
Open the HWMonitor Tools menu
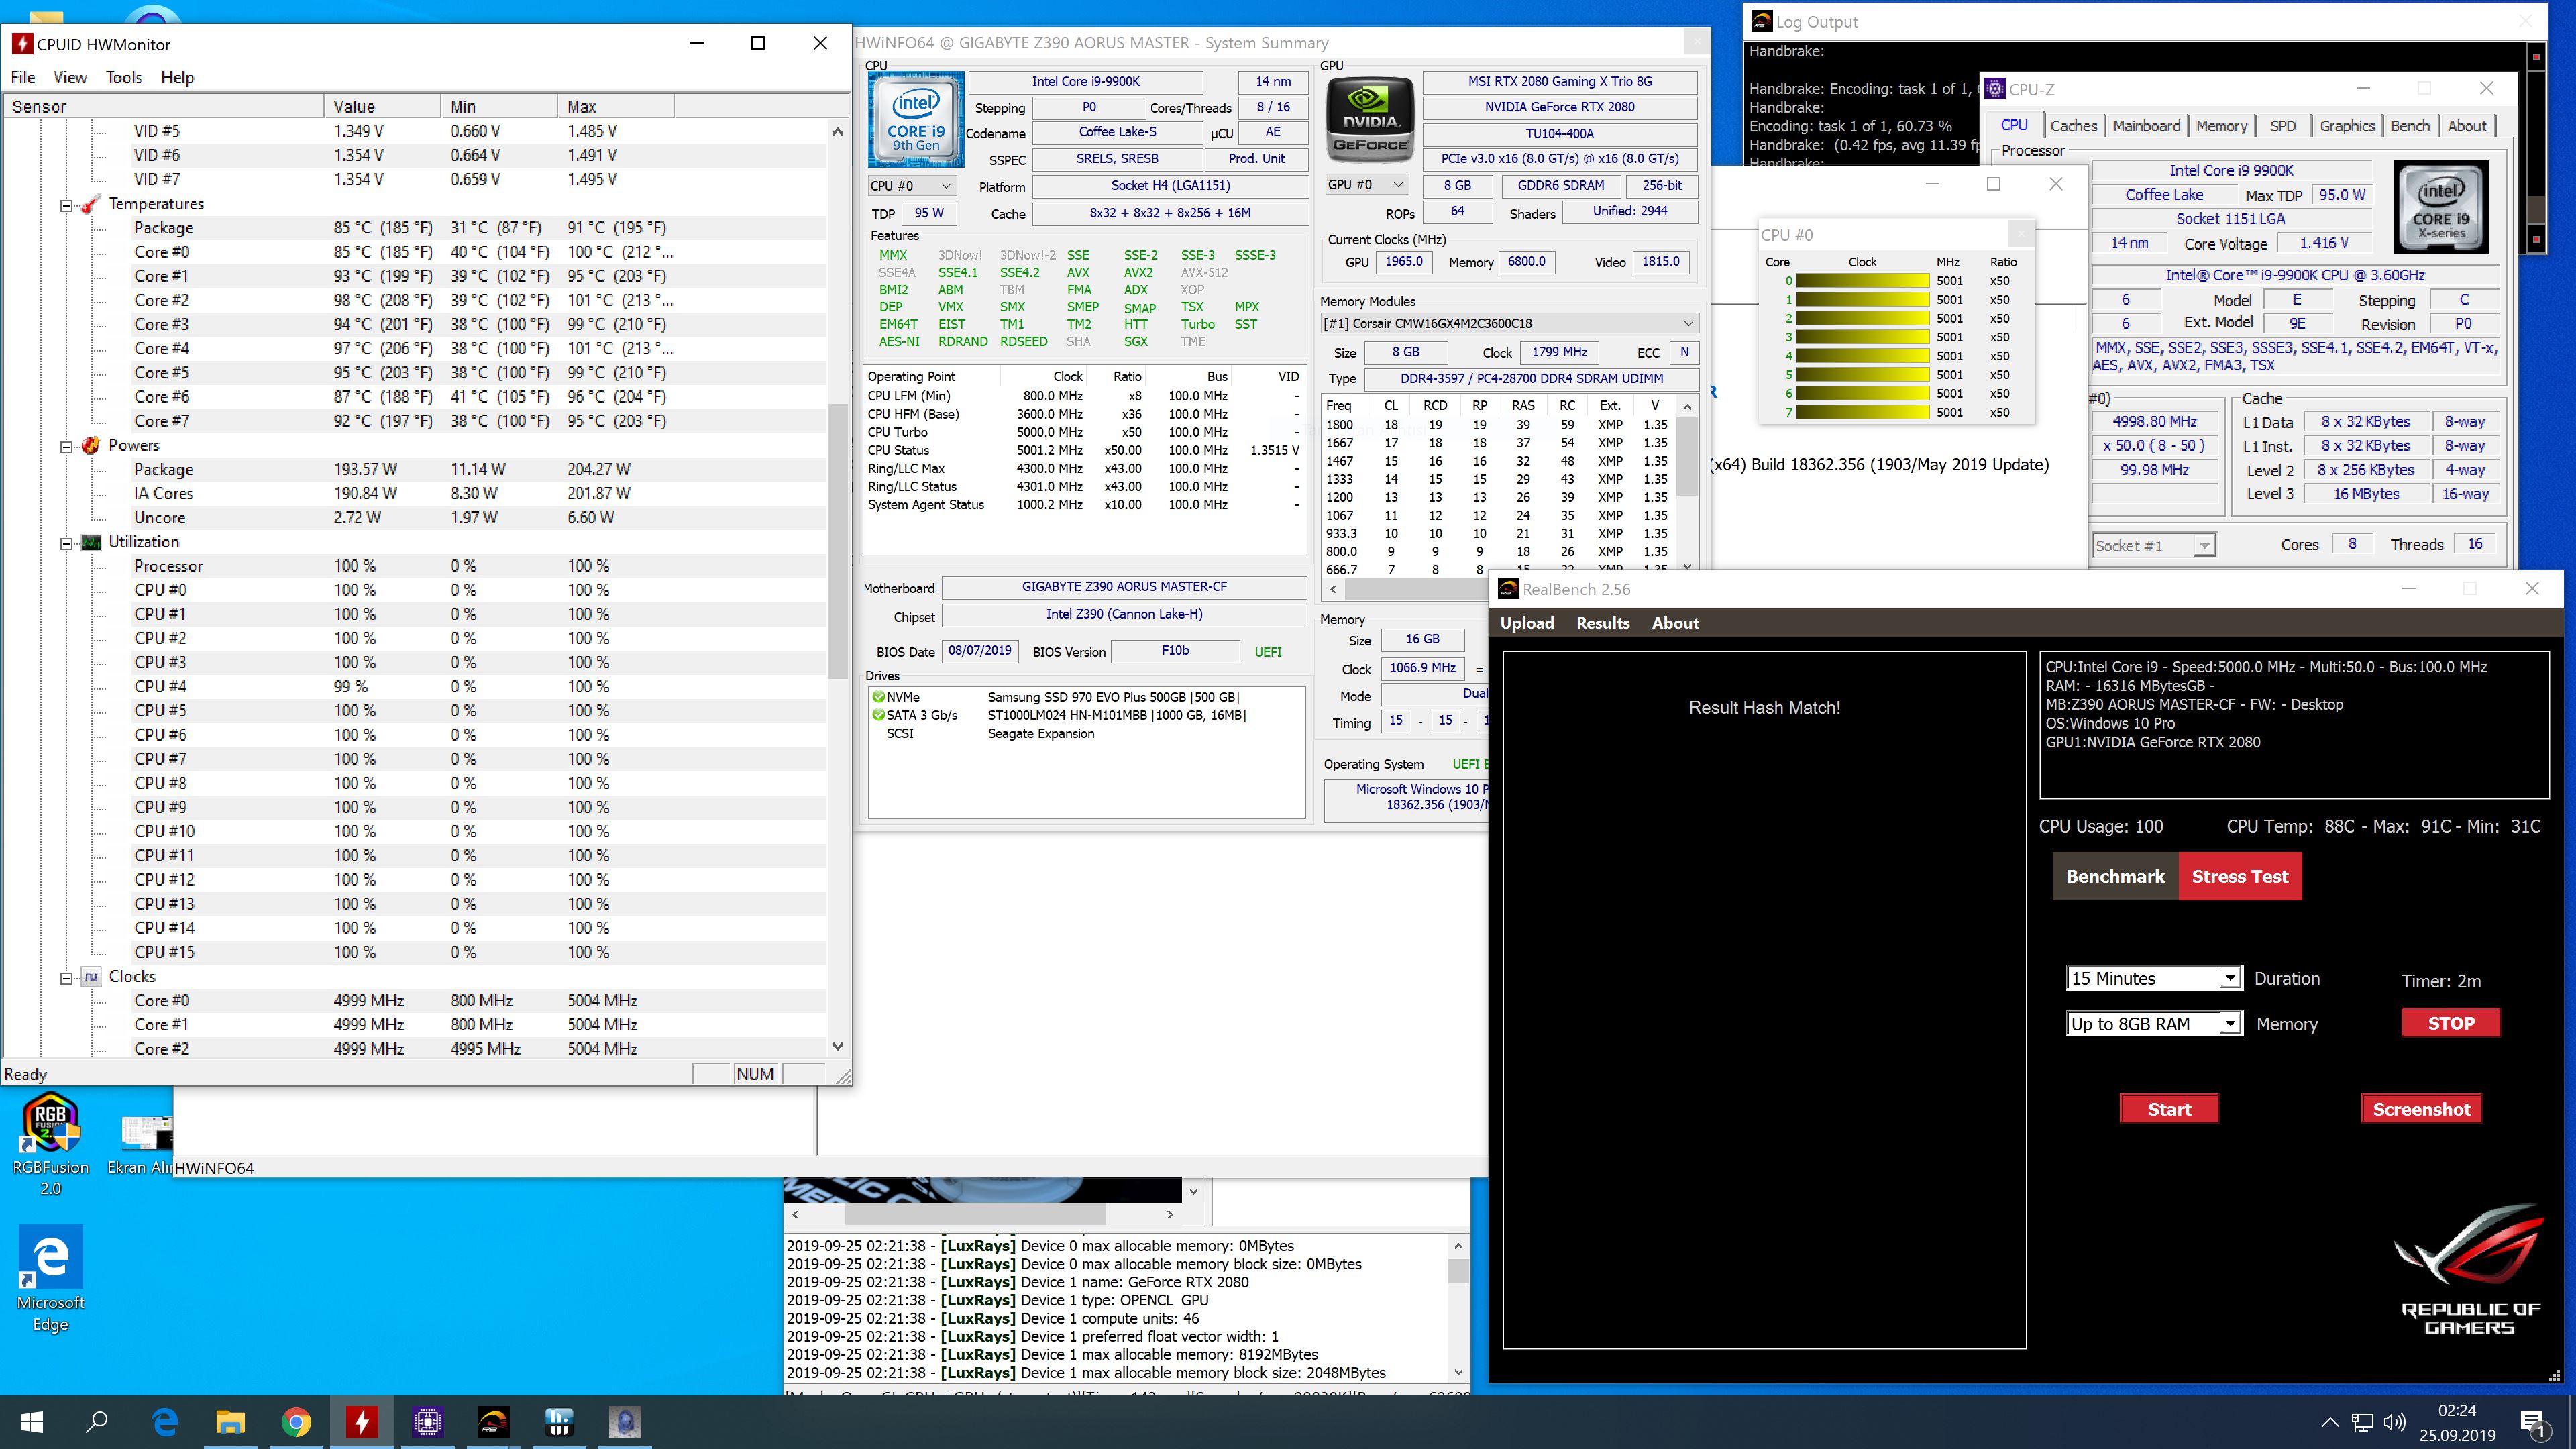pos(124,77)
